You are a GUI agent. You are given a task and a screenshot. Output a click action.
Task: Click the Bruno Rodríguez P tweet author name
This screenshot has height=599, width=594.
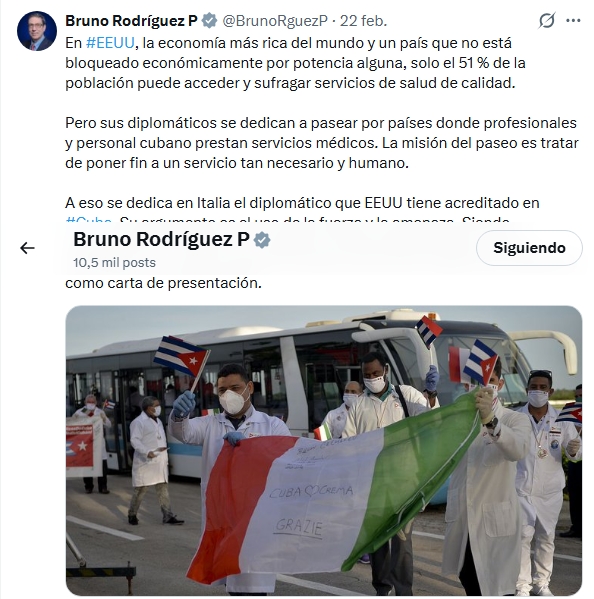tap(131, 21)
